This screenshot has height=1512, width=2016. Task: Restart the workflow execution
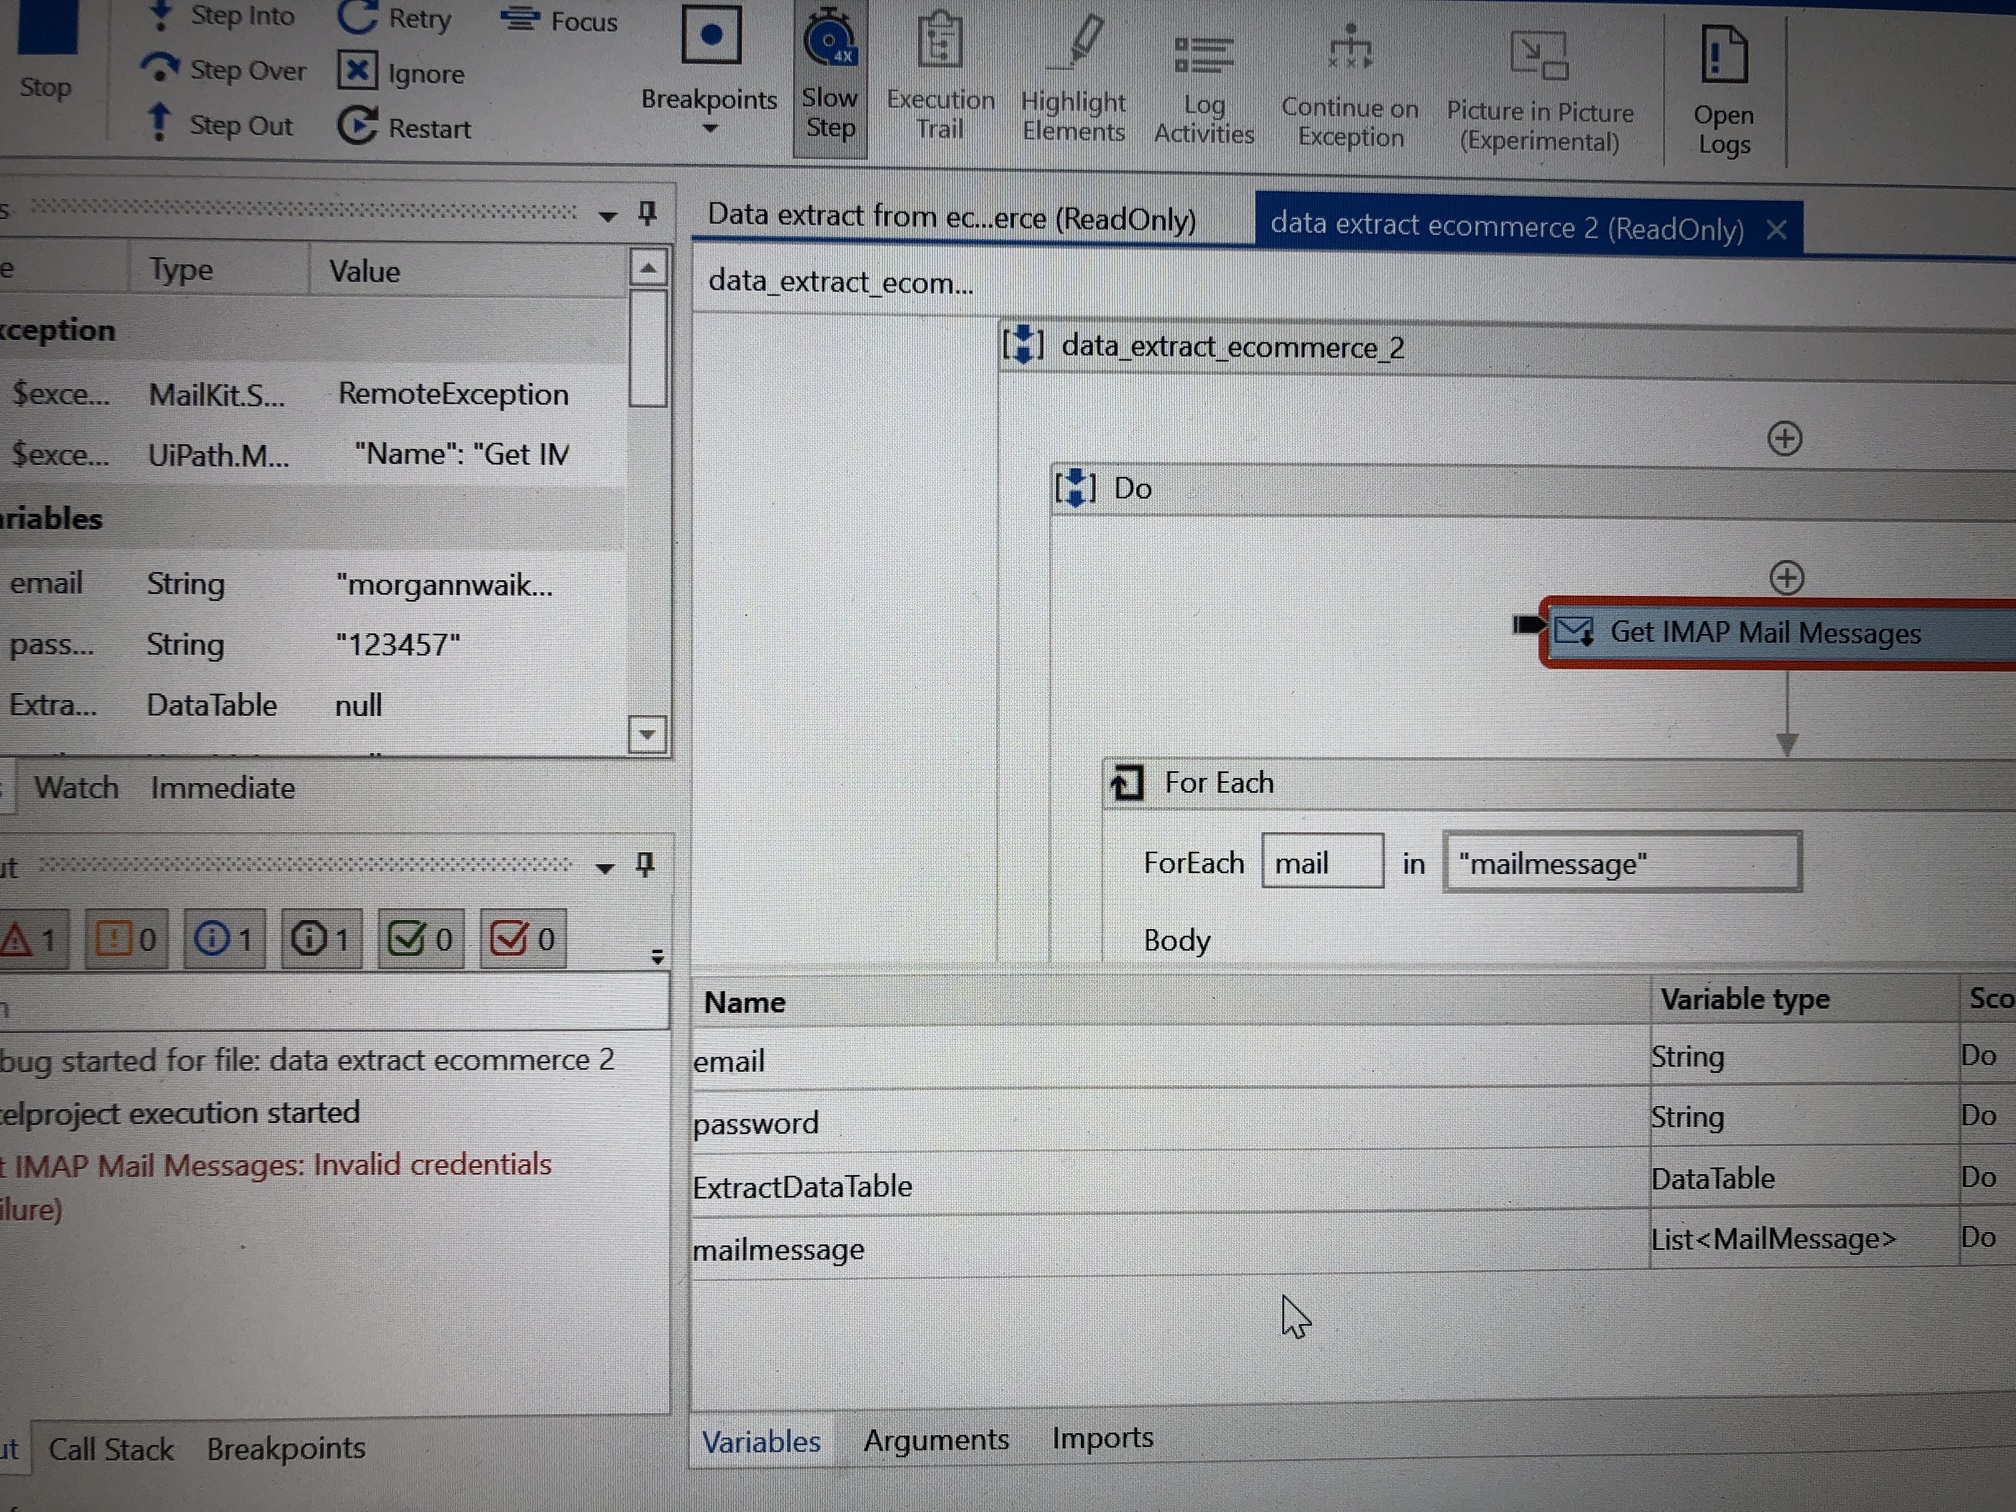357,126
